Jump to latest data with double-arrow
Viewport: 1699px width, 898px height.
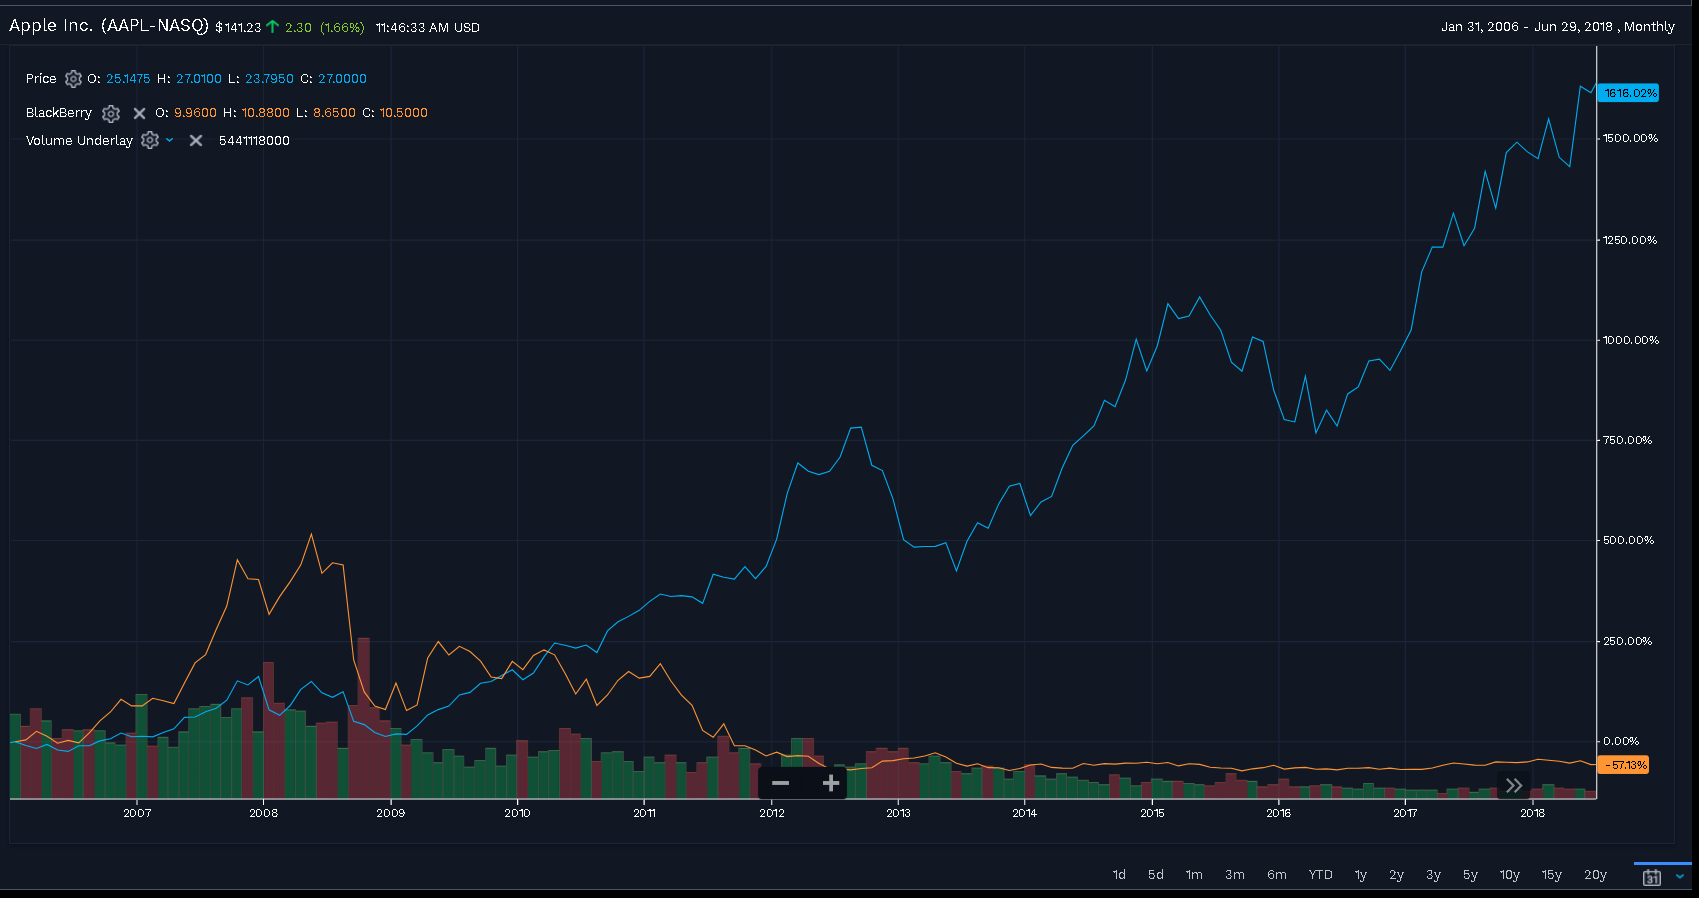[1513, 785]
